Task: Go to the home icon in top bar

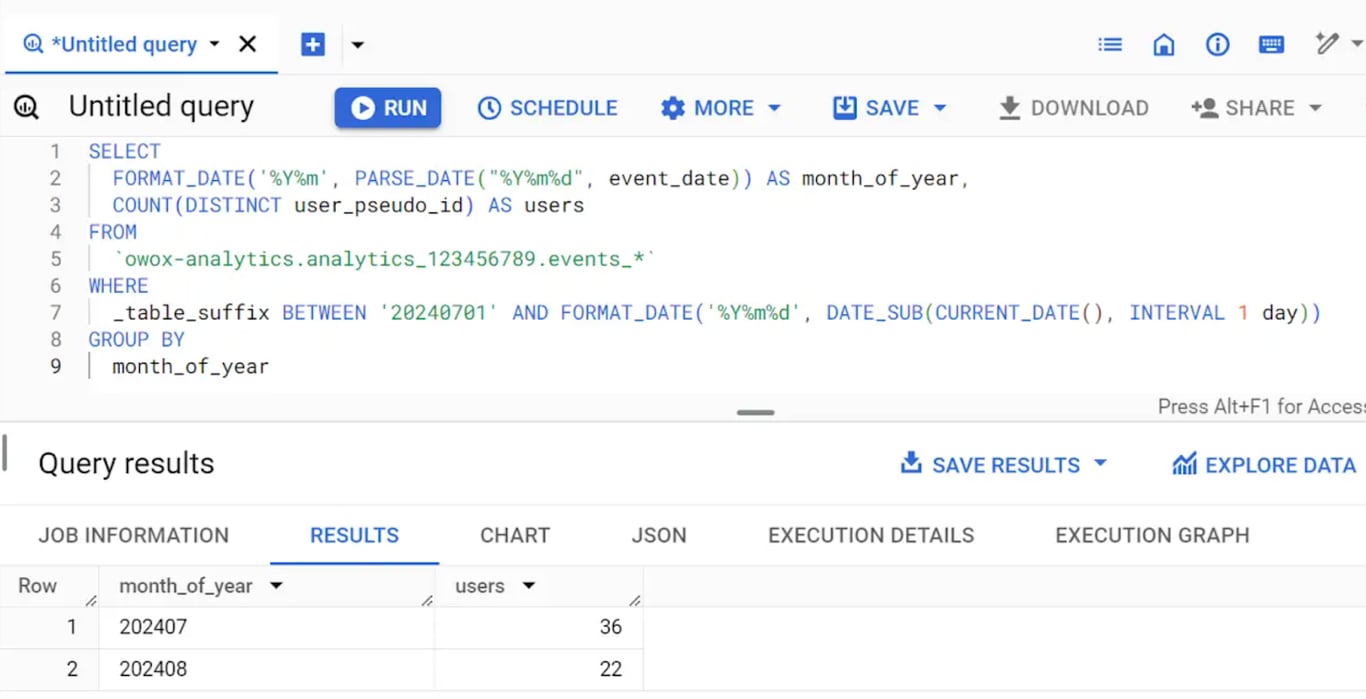Action: (1164, 44)
